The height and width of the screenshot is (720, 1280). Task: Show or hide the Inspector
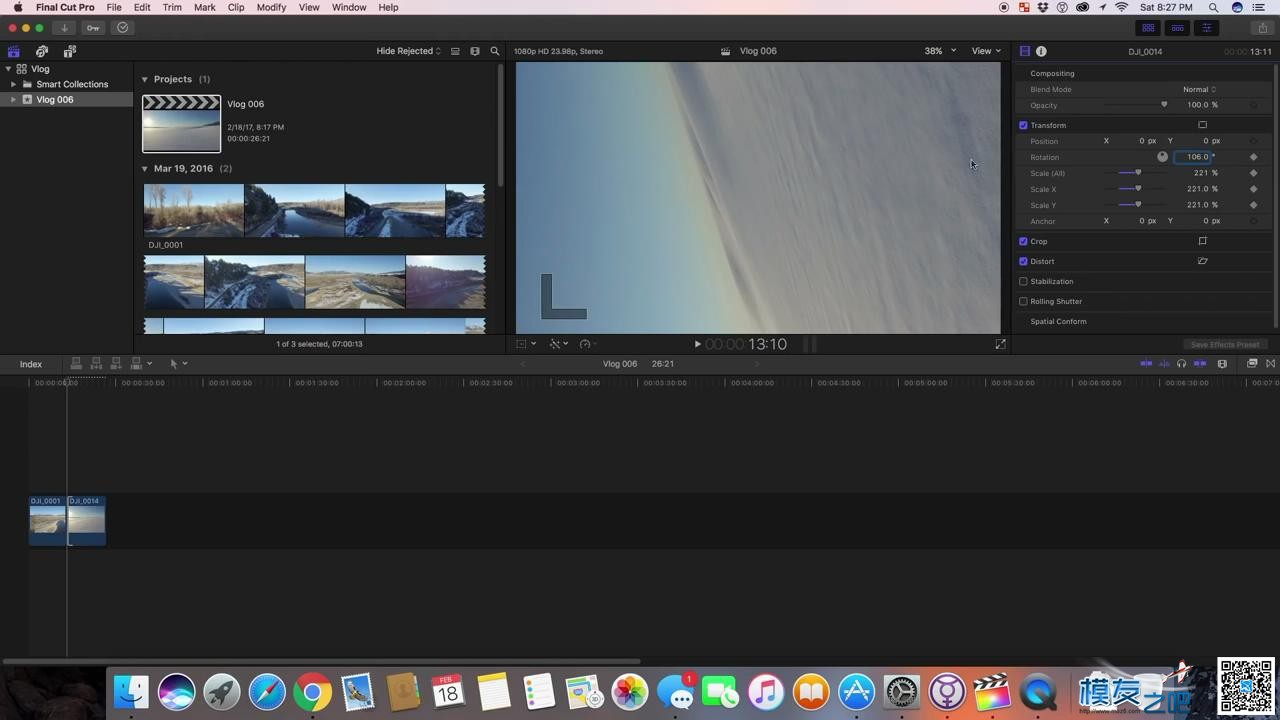1207,28
